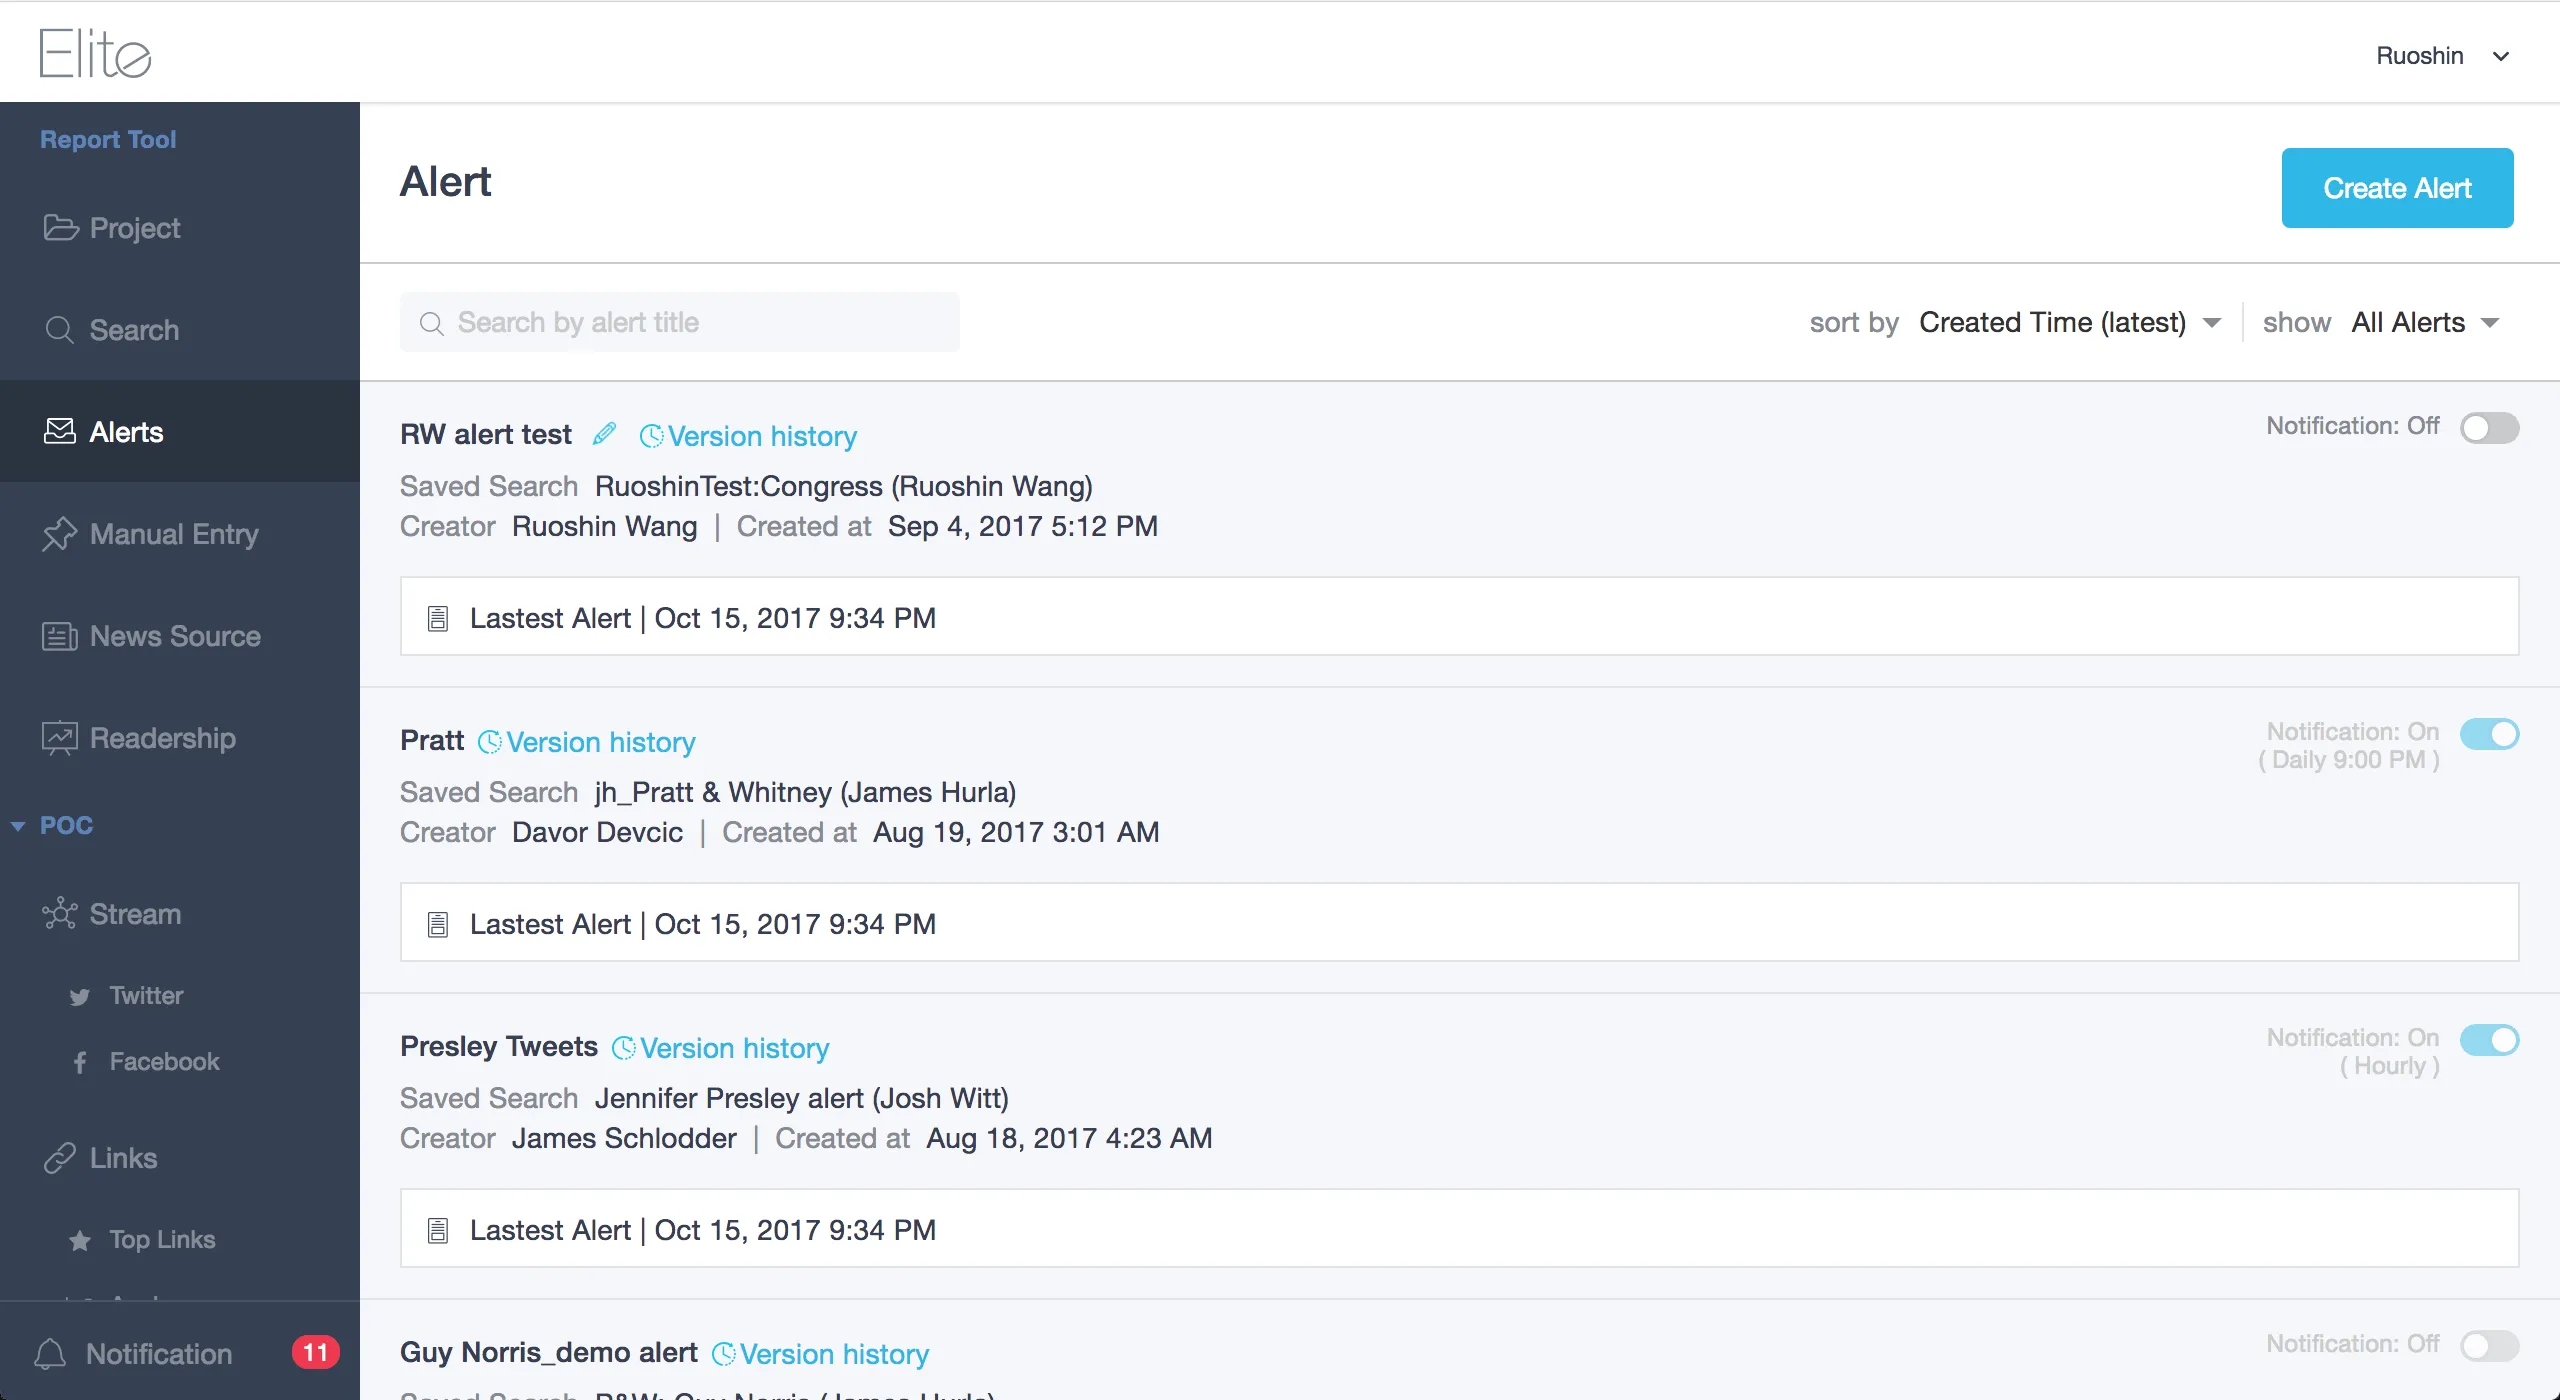Click the Links chain icon

(x=60, y=1158)
